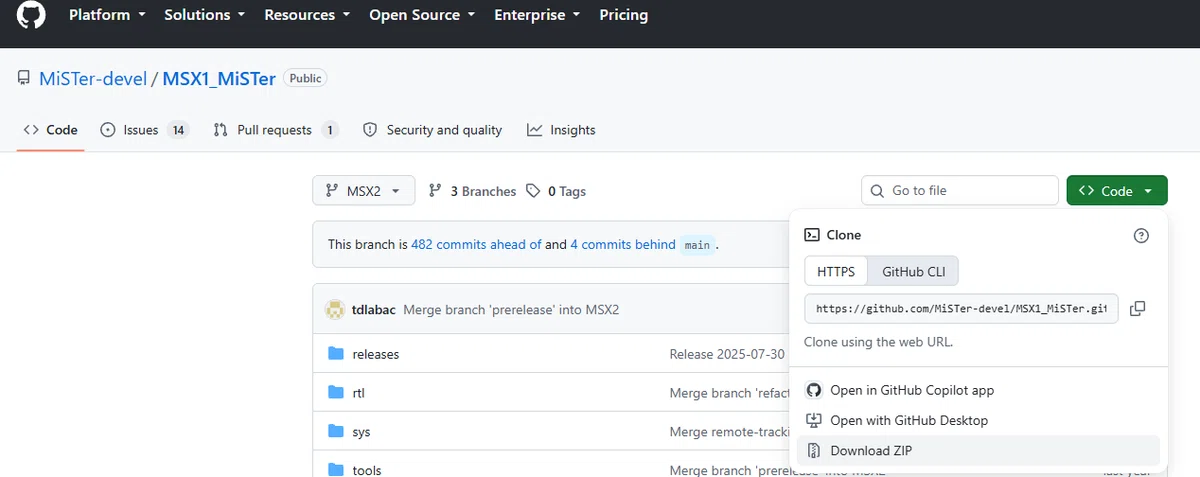This screenshot has width=1200, height=477.
Task: Open the releases folder name
Action: point(376,354)
